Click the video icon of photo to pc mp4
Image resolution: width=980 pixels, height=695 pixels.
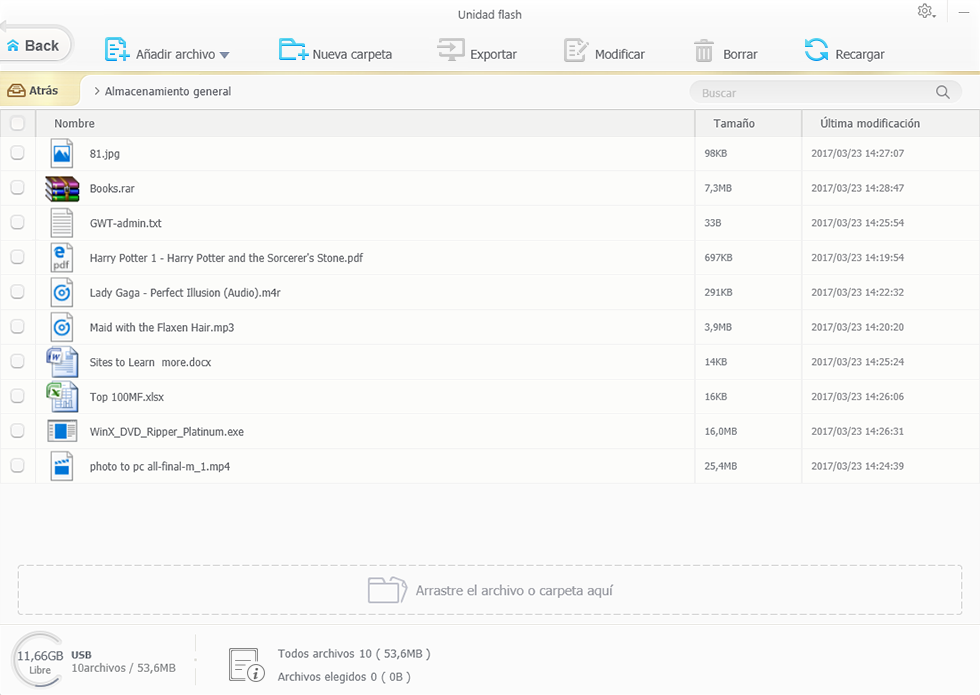tap(62, 466)
